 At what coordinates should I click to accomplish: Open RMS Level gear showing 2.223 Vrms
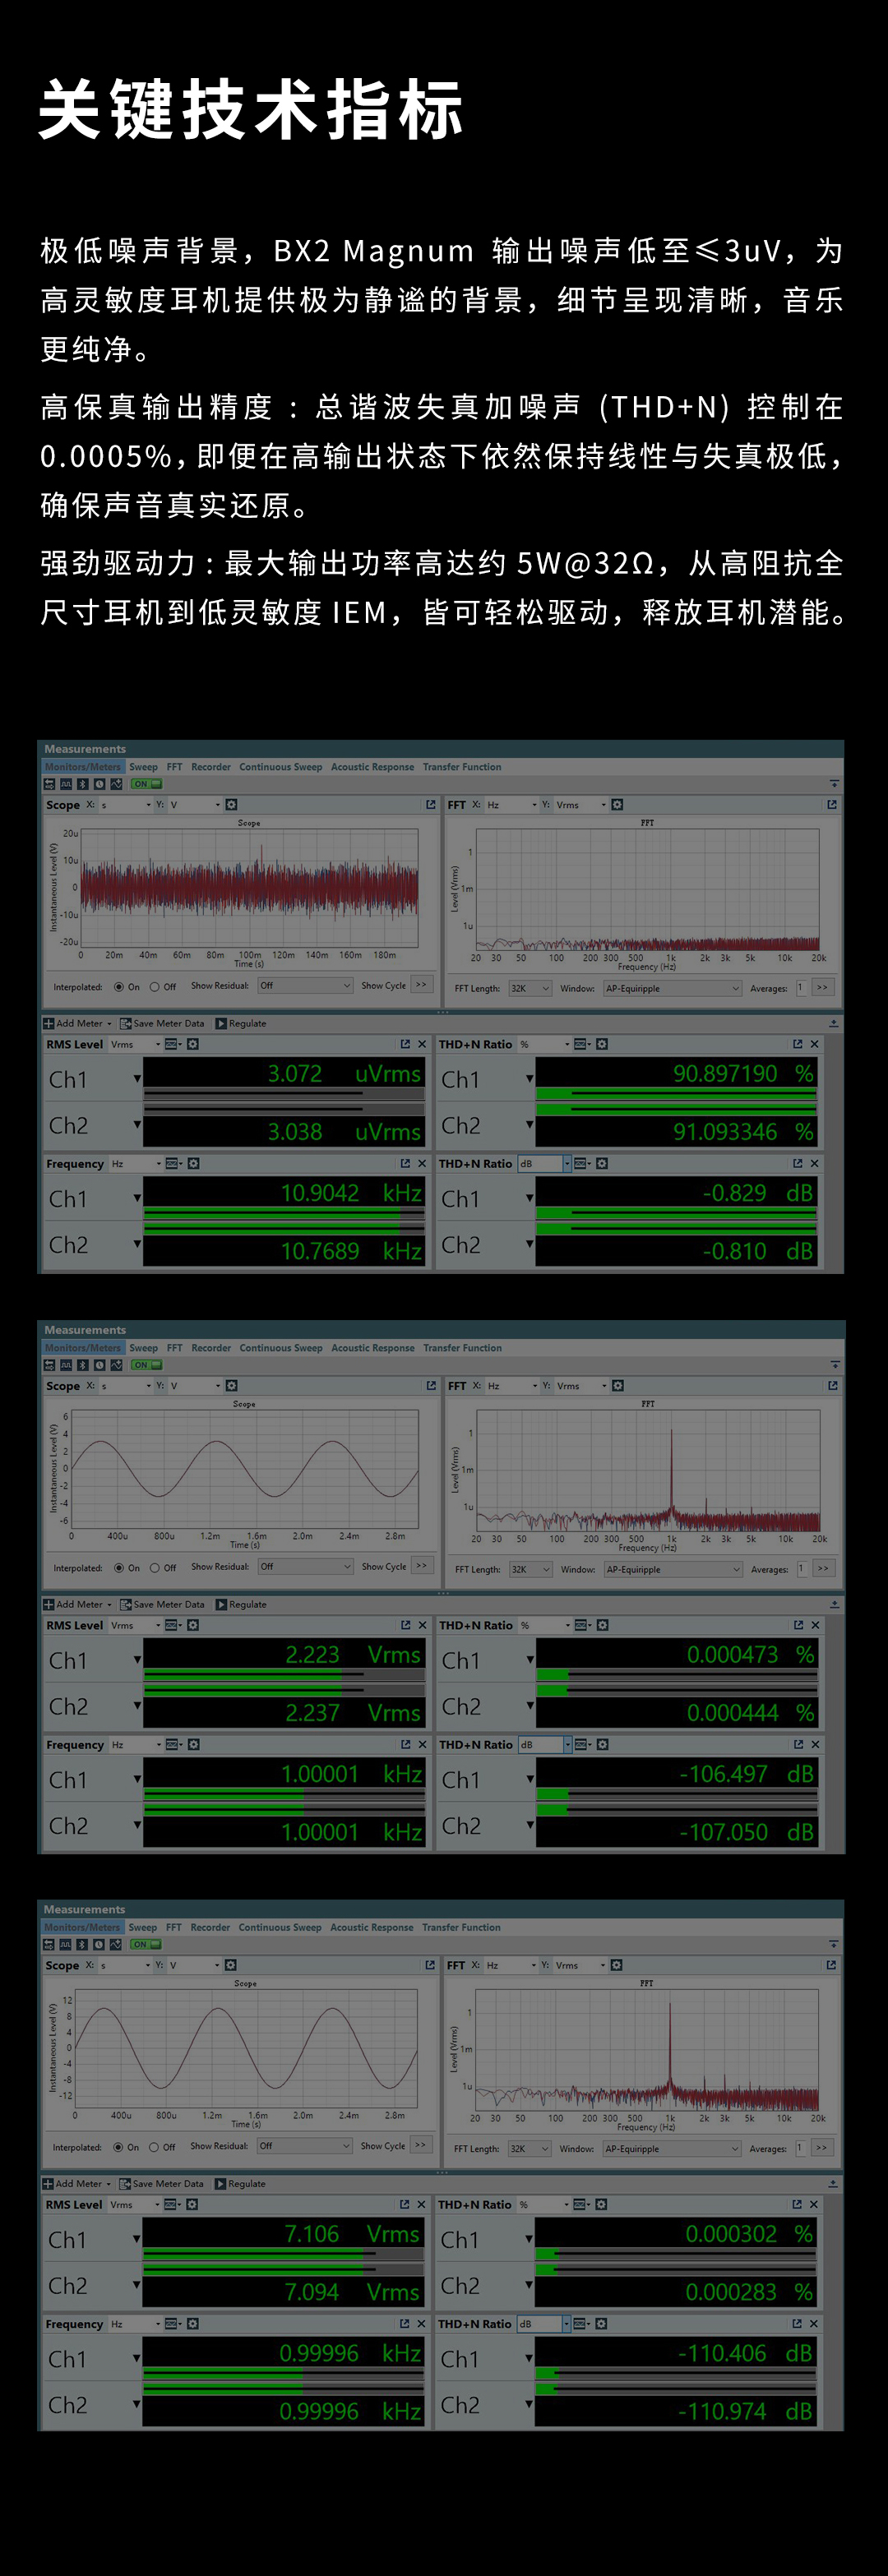[x=193, y=1625]
